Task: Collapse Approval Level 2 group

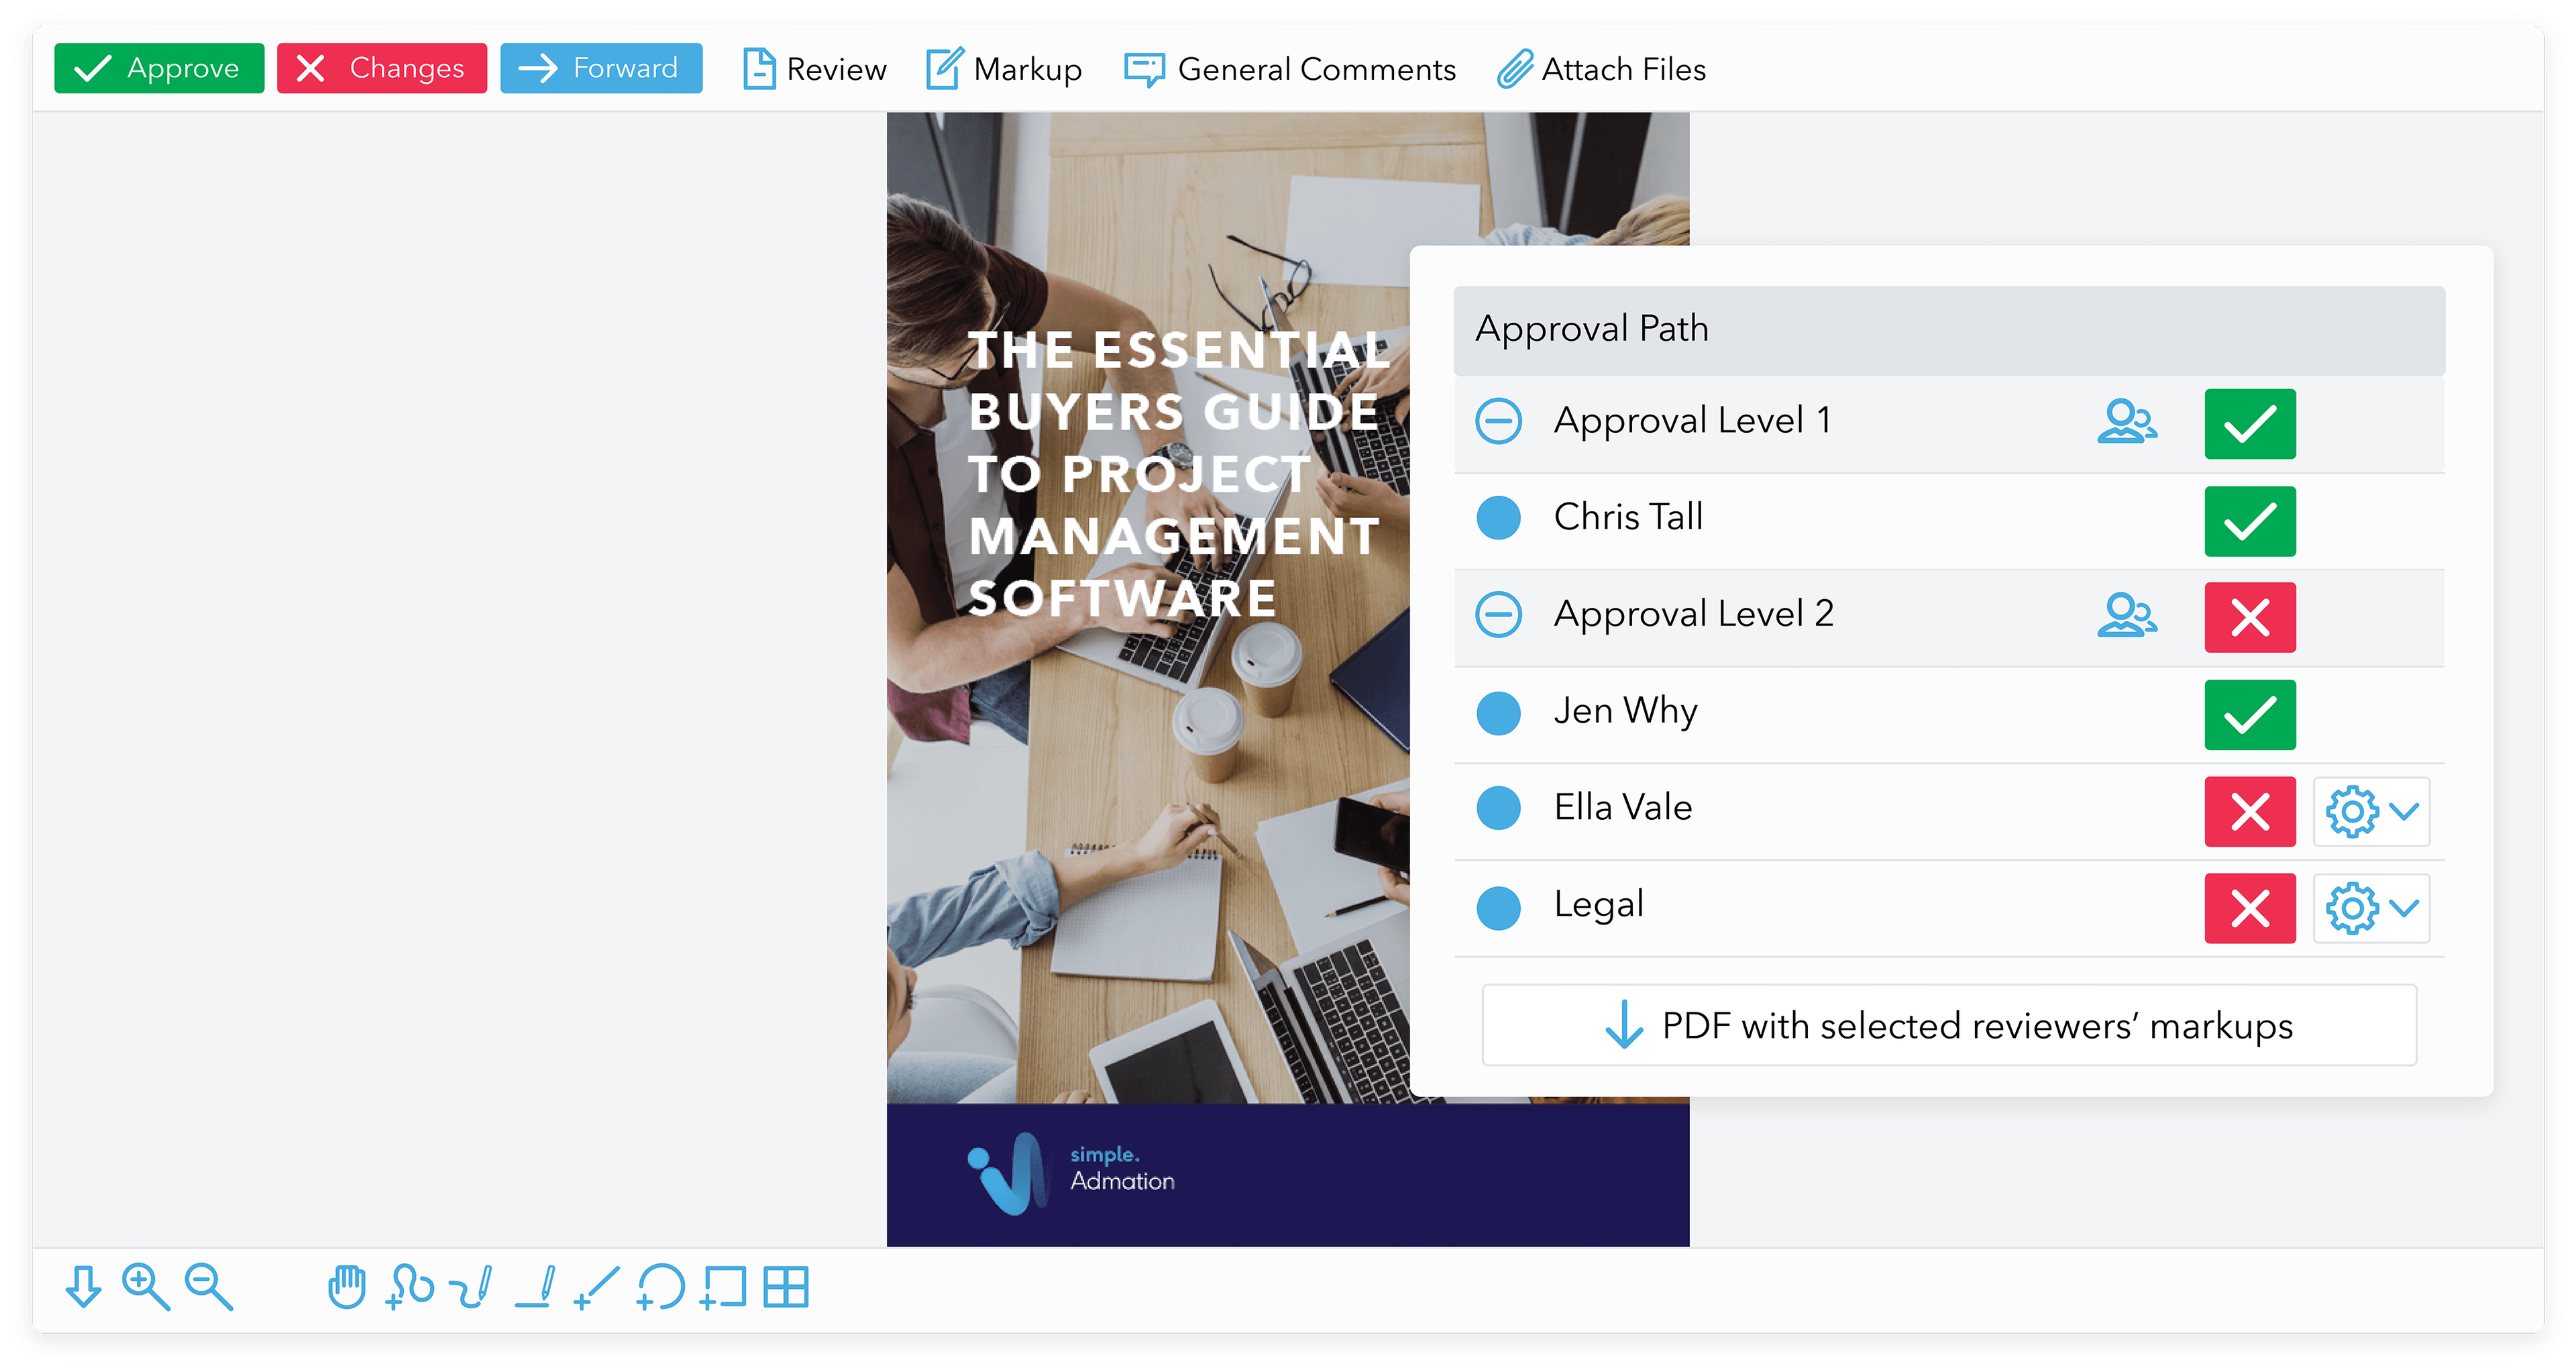Action: (1498, 614)
